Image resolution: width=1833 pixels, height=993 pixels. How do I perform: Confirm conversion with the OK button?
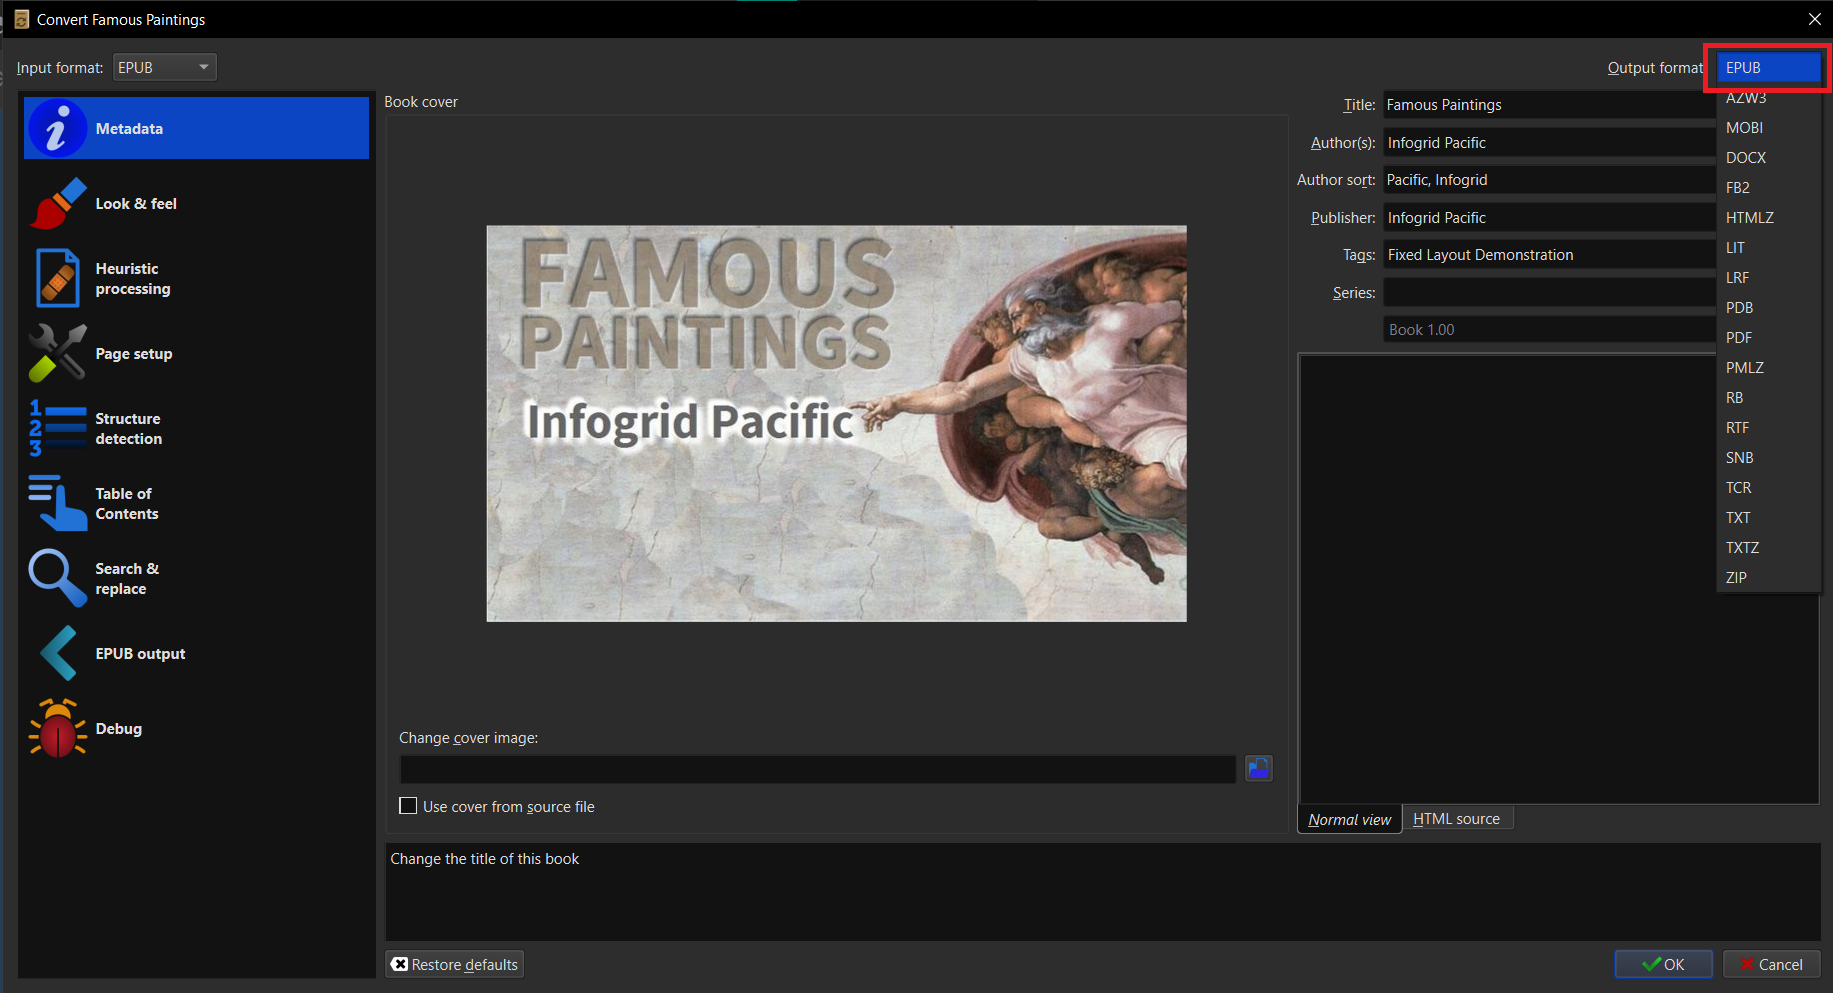(x=1663, y=964)
